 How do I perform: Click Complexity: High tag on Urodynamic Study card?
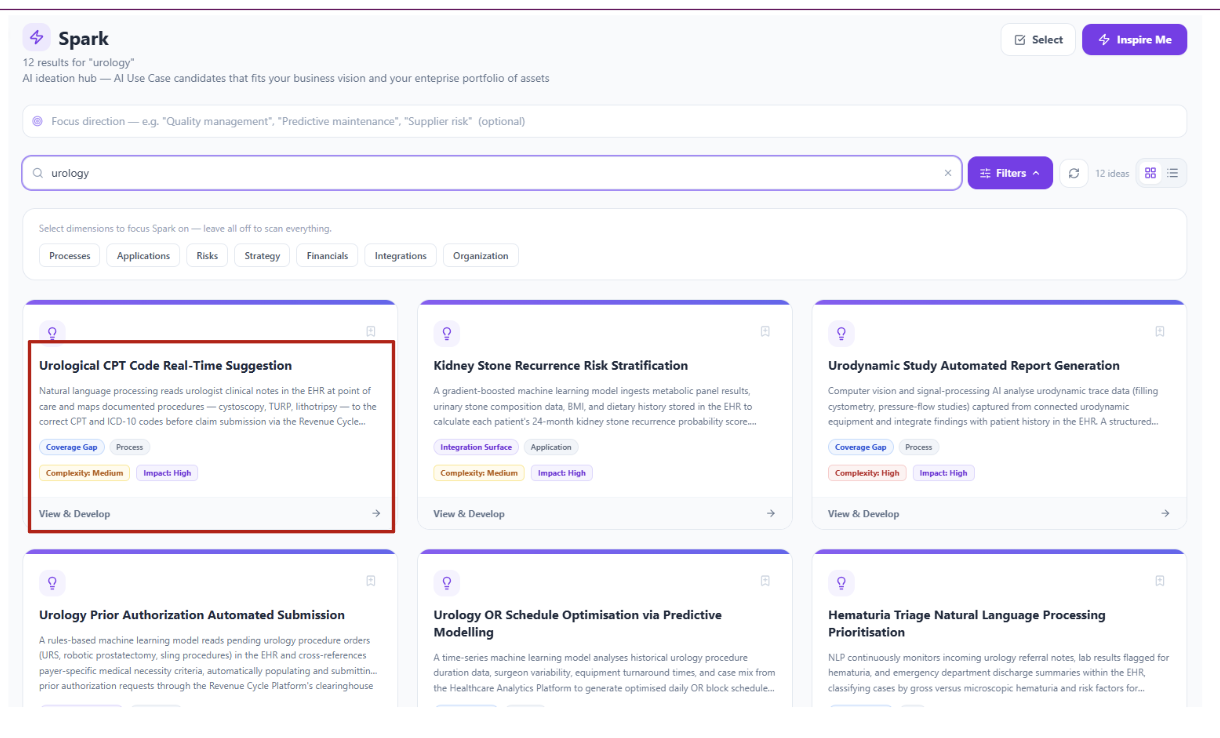(x=867, y=473)
